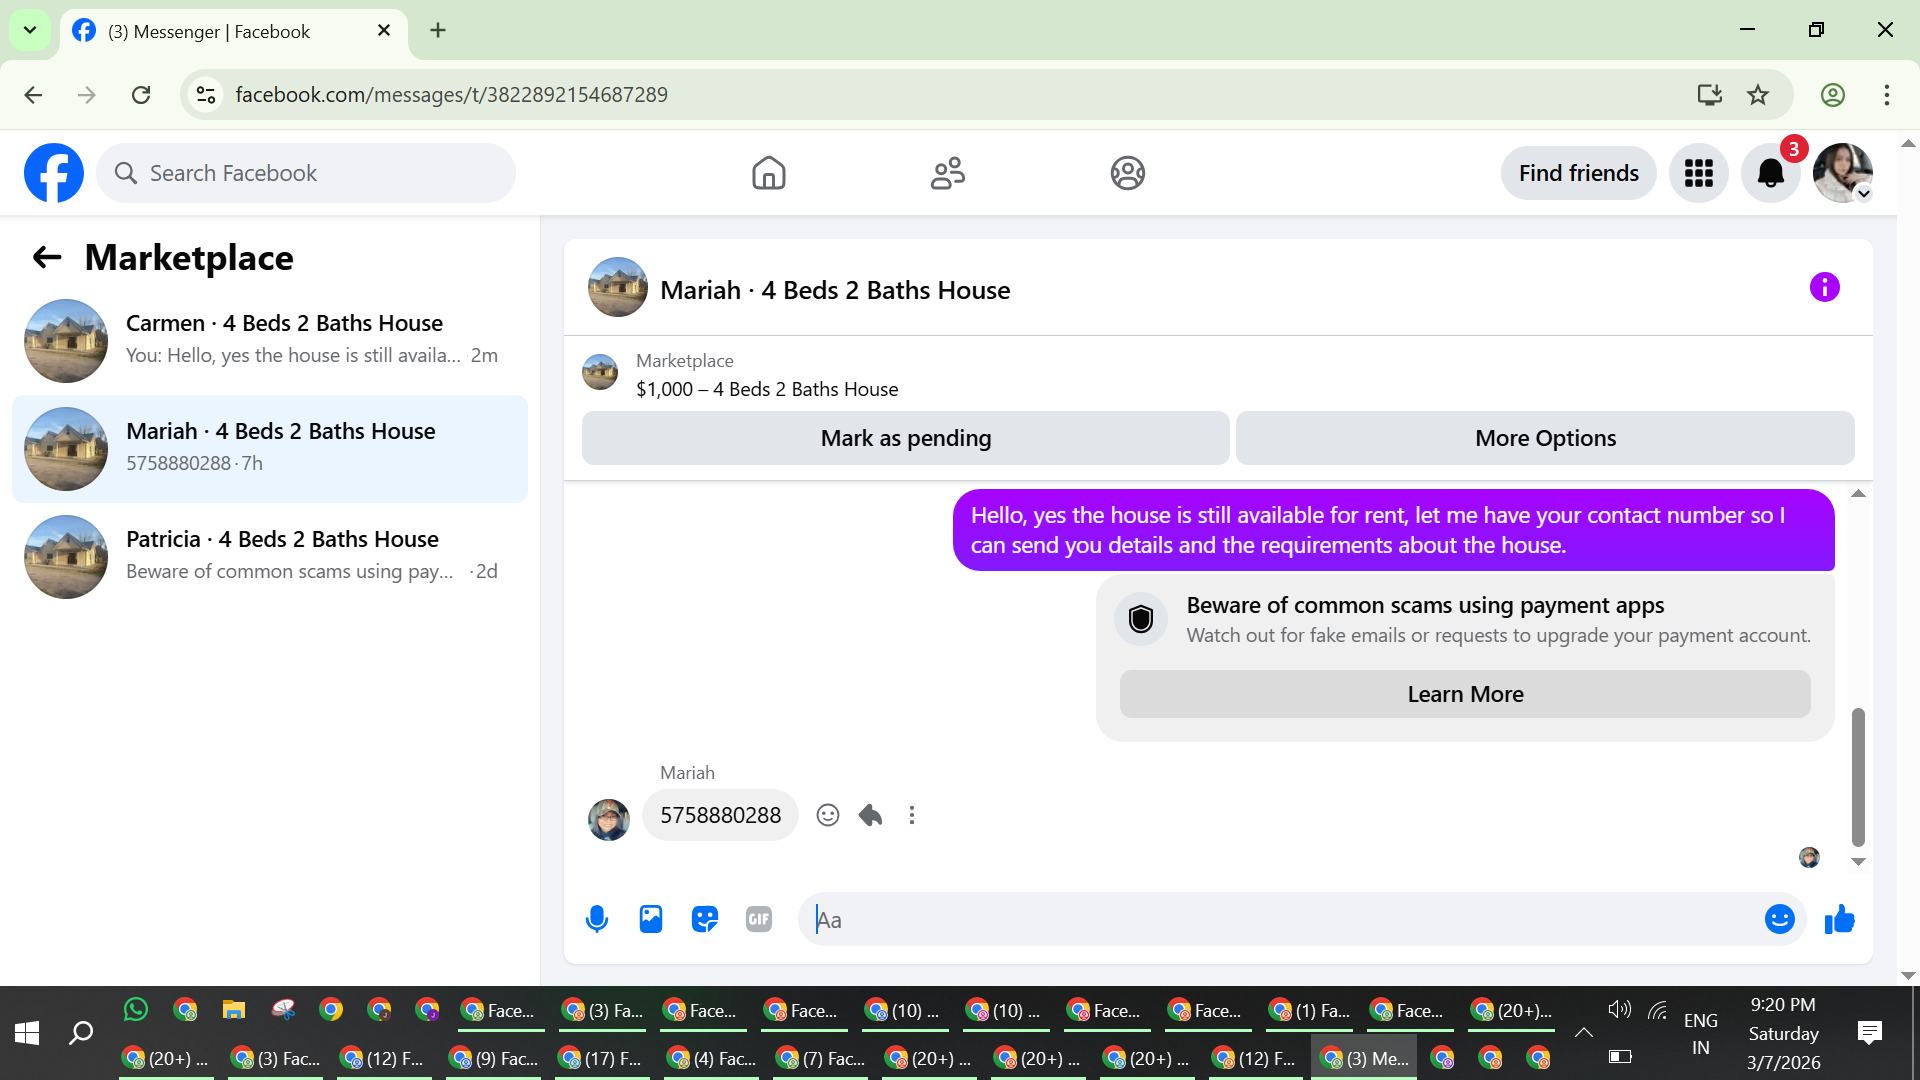Go back using the arrow beside Marketplace
Image resolution: width=1920 pixels, height=1080 pixels.
[x=47, y=258]
